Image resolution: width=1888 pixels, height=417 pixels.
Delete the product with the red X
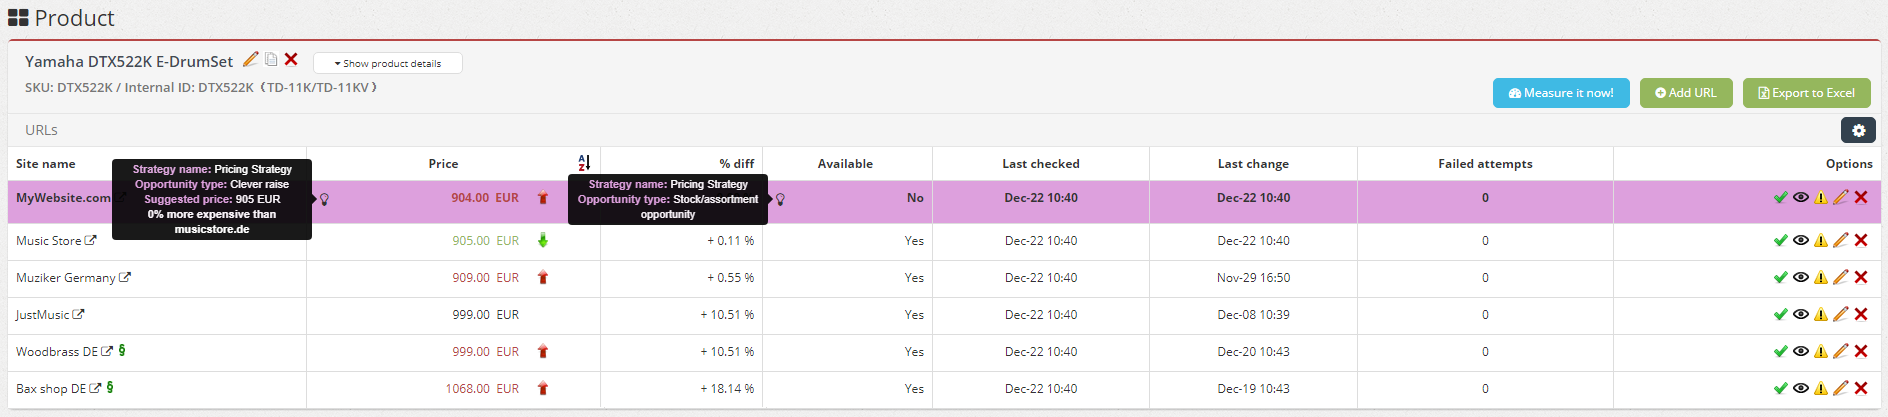(x=291, y=60)
